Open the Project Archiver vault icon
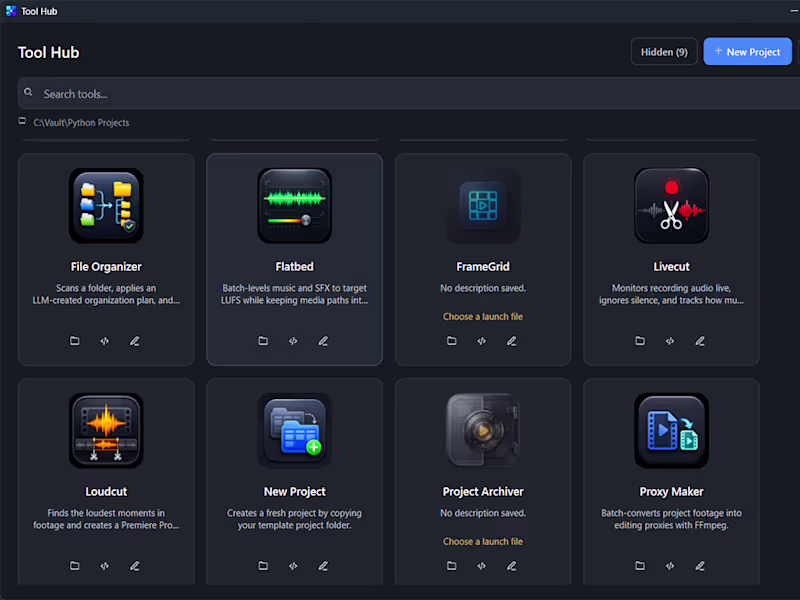This screenshot has height=600, width=800. [483, 431]
